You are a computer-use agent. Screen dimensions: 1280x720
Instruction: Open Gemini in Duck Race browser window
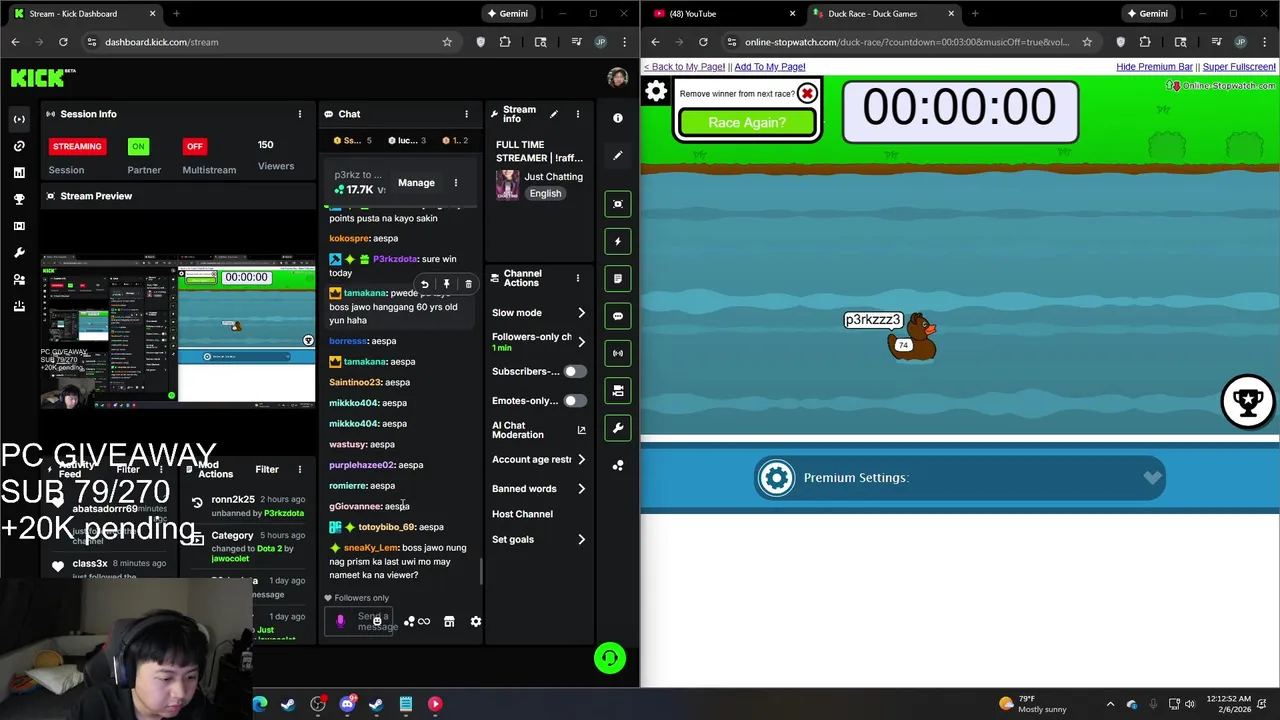click(1146, 14)
